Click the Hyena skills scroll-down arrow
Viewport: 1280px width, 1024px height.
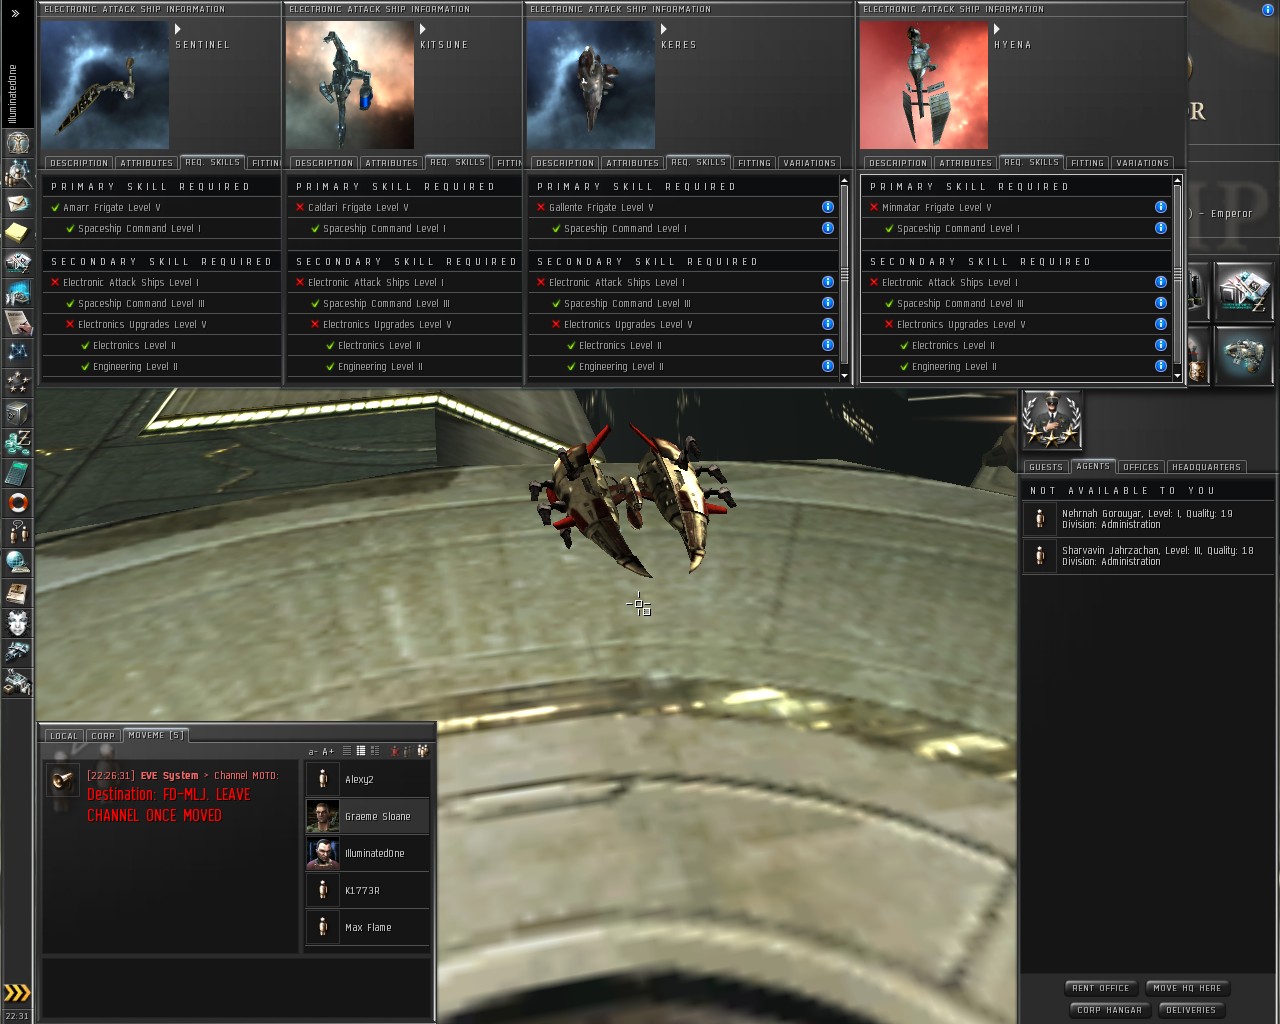(x=1177, y=376)
